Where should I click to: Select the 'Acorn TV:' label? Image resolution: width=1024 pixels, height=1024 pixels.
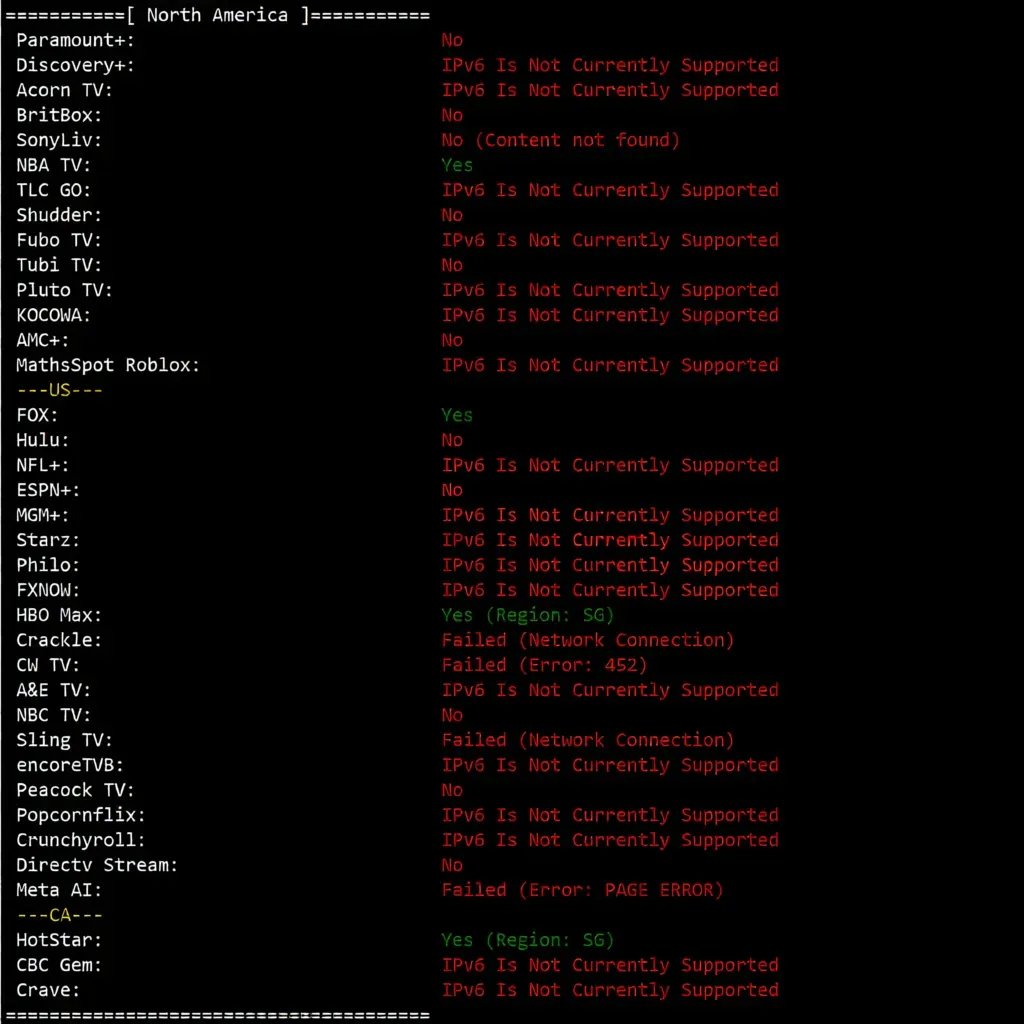64,90
